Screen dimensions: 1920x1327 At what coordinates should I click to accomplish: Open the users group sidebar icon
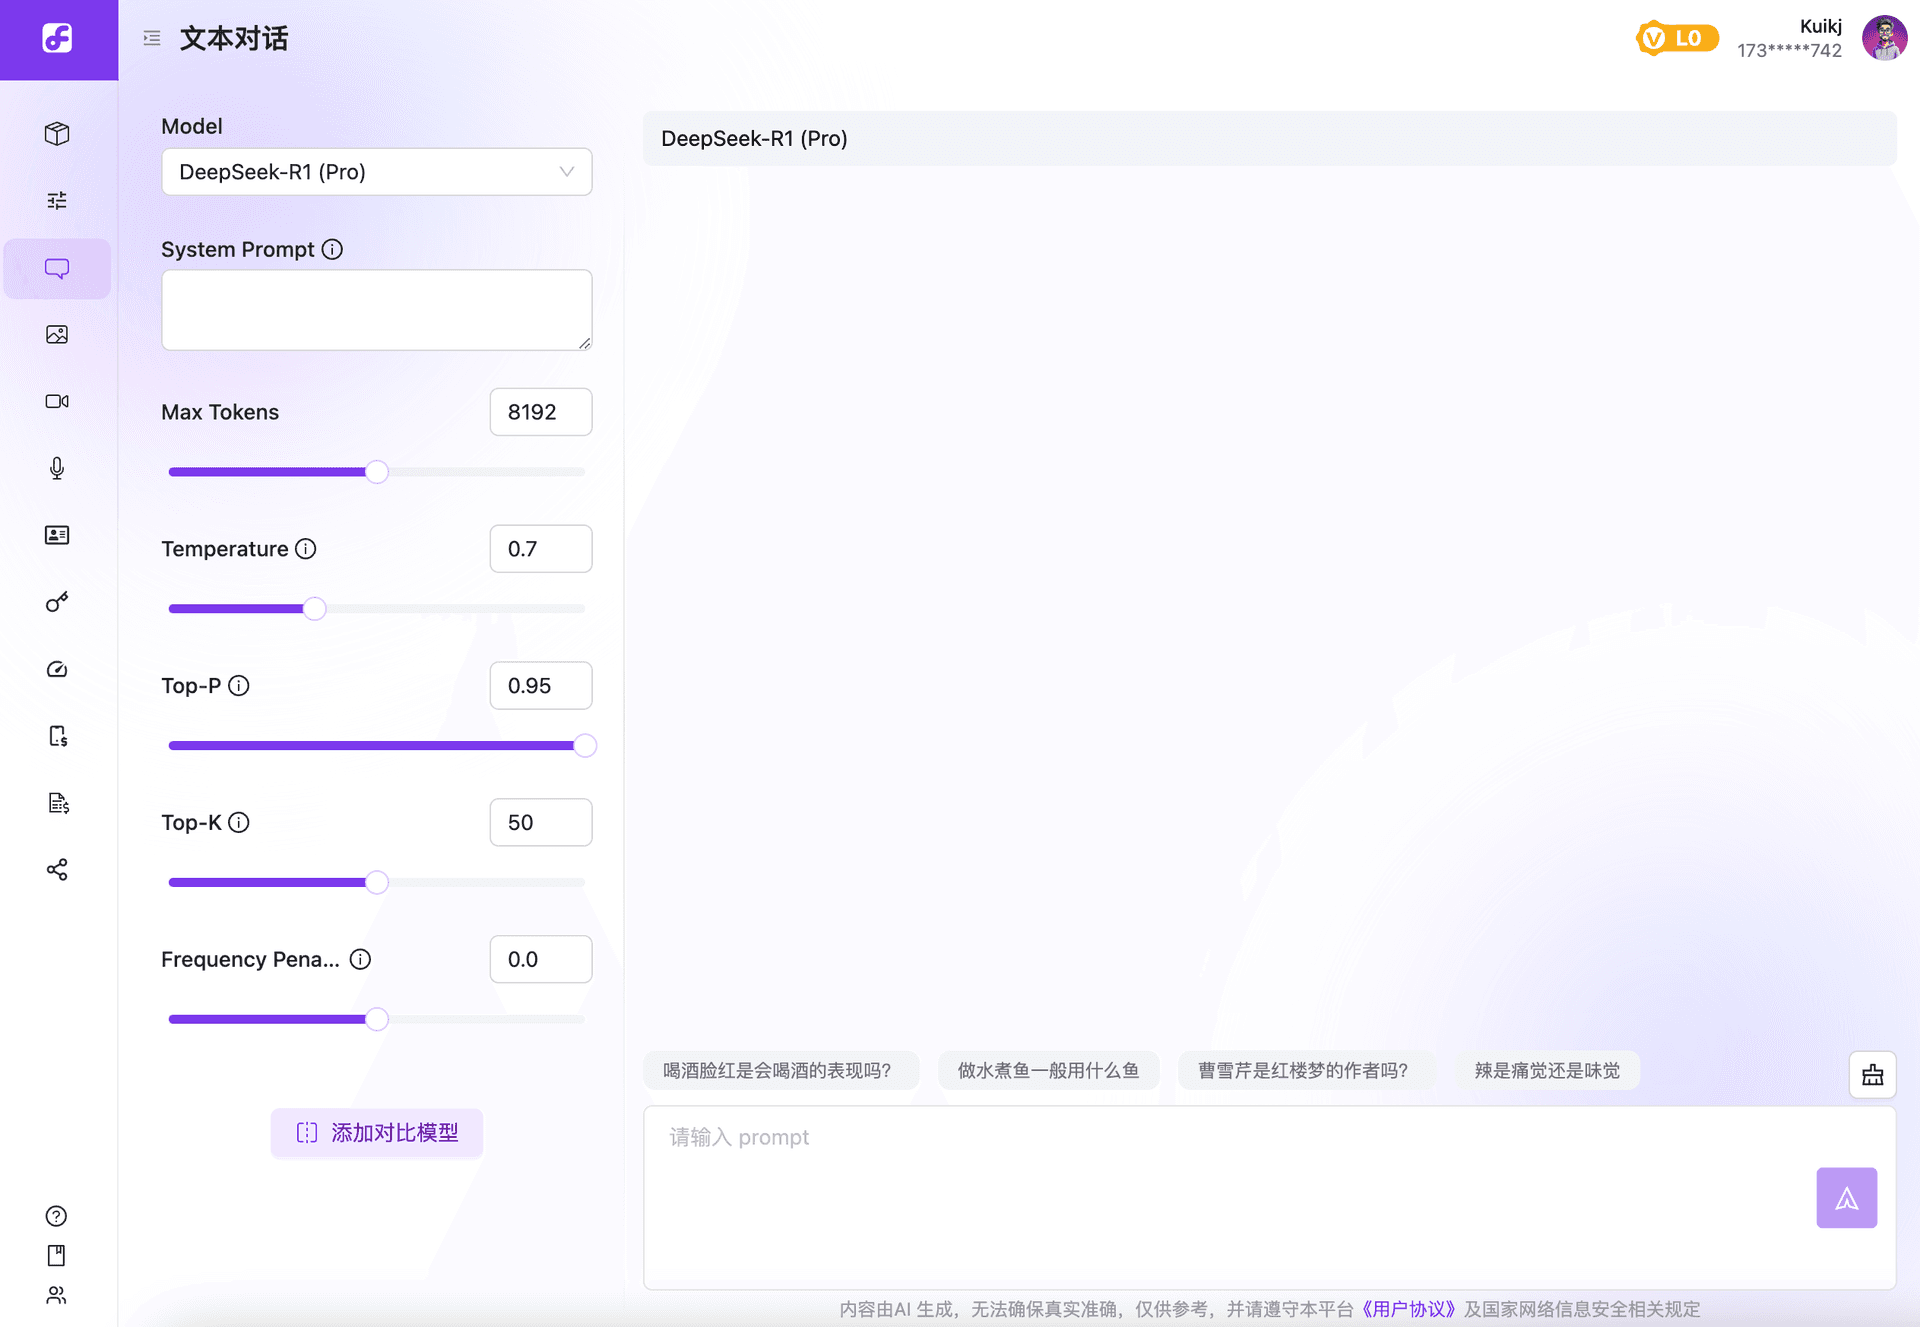pos(56,1295)
